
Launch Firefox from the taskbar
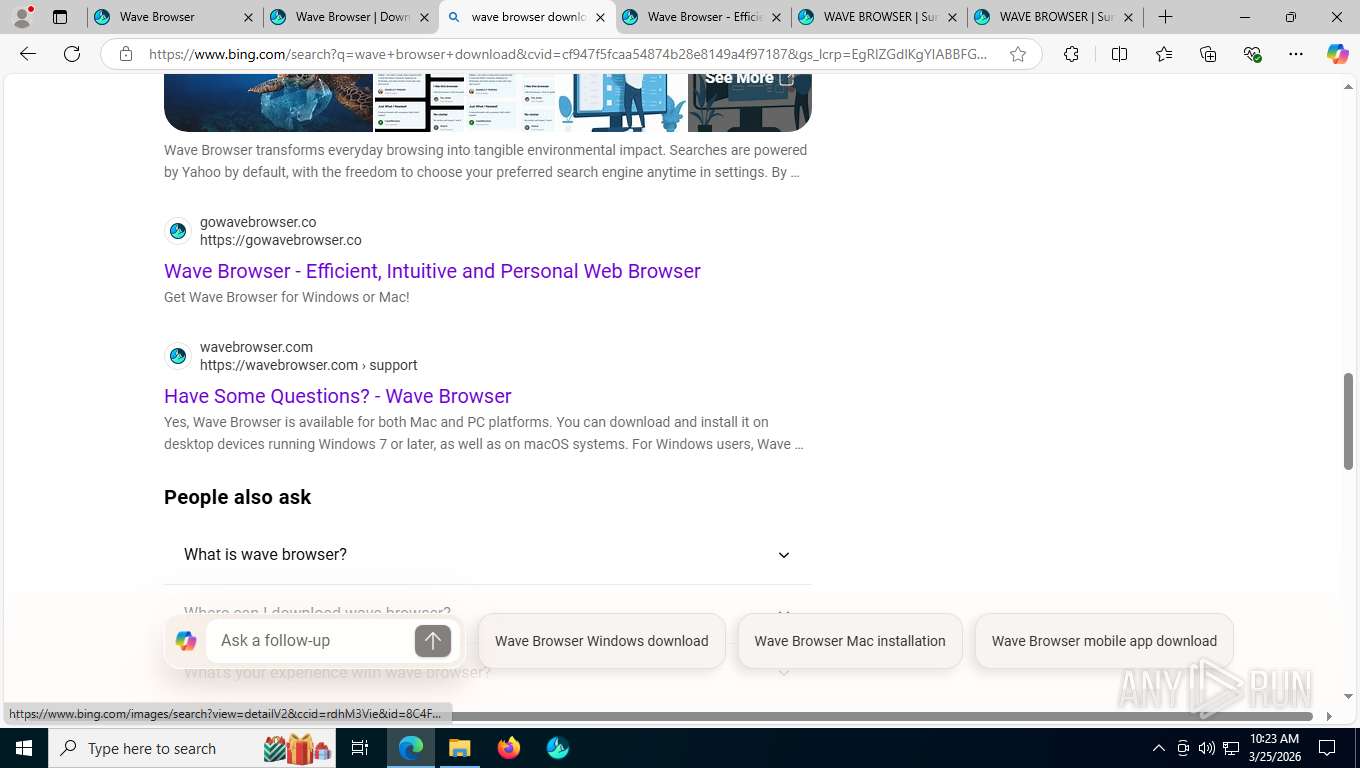[509, 748]
